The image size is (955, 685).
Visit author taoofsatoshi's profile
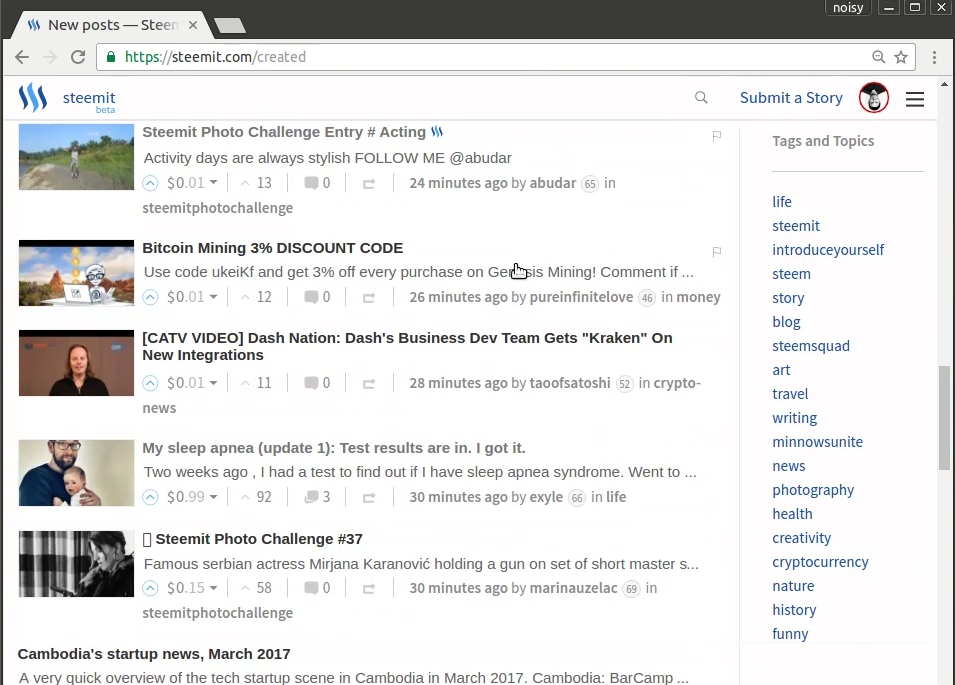[x=570, y=383]
